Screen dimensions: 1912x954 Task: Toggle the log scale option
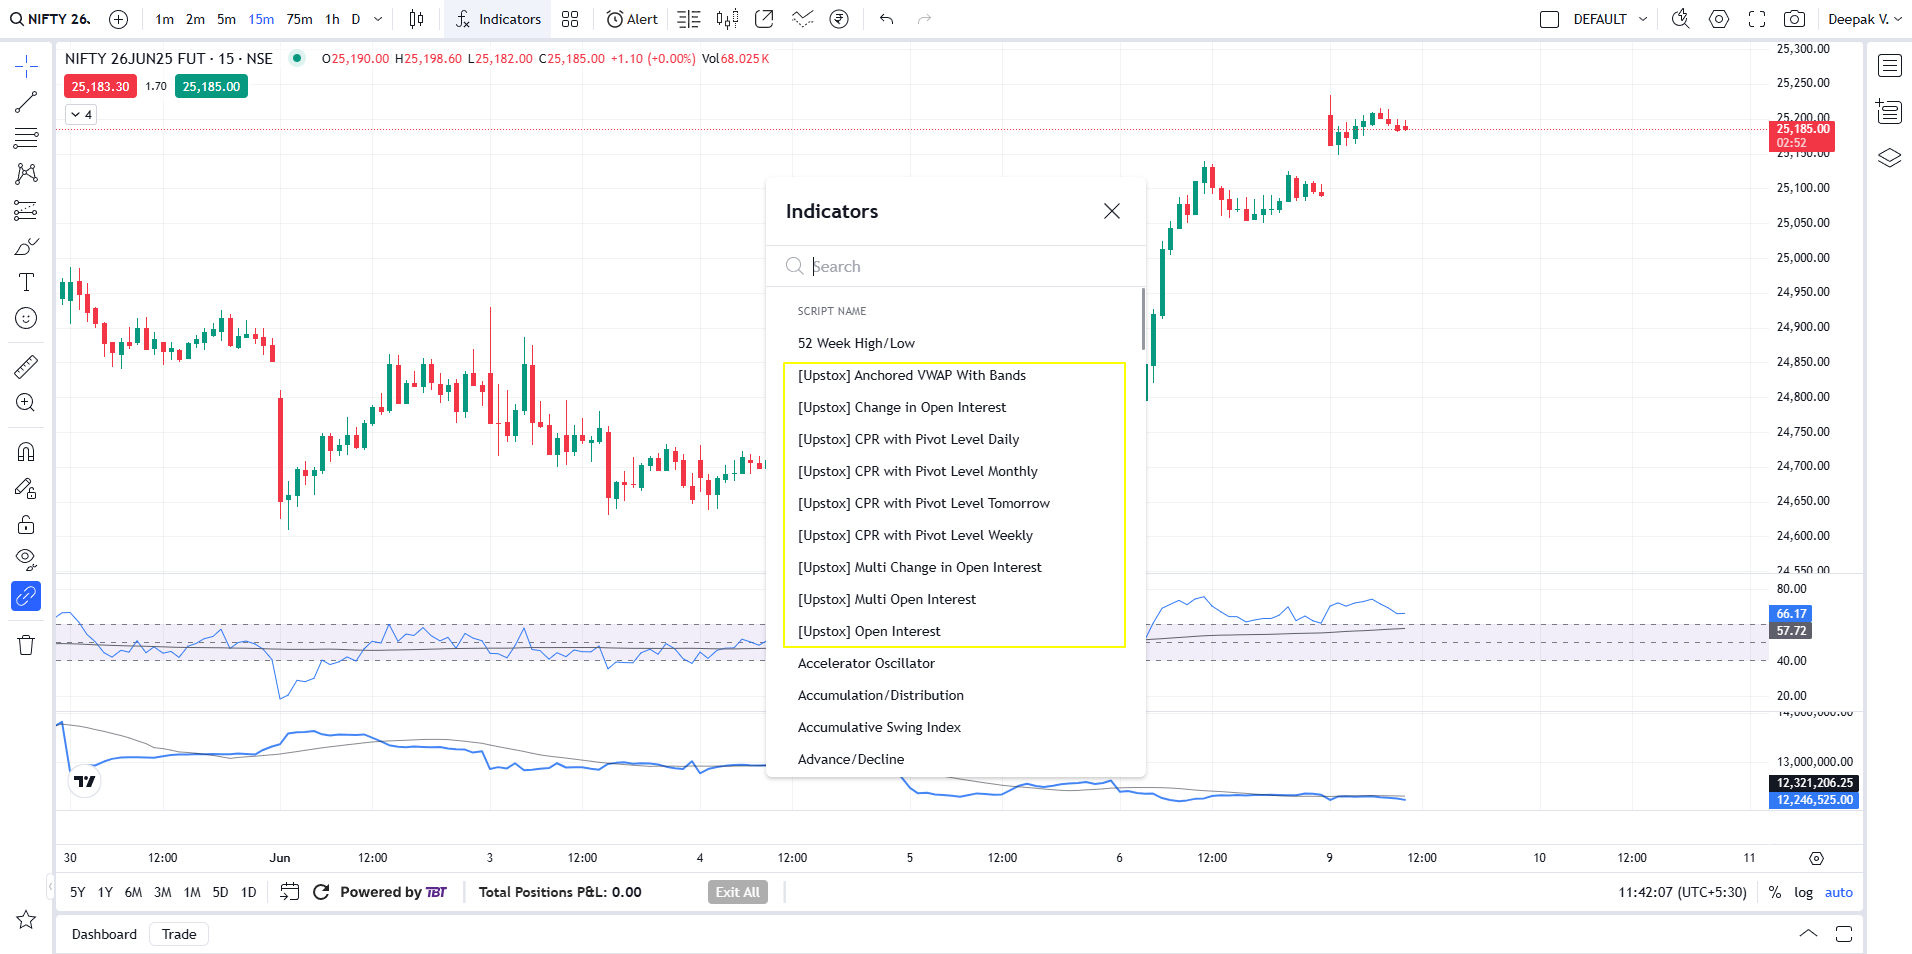pyautogui.click(x=1803, y=892)
